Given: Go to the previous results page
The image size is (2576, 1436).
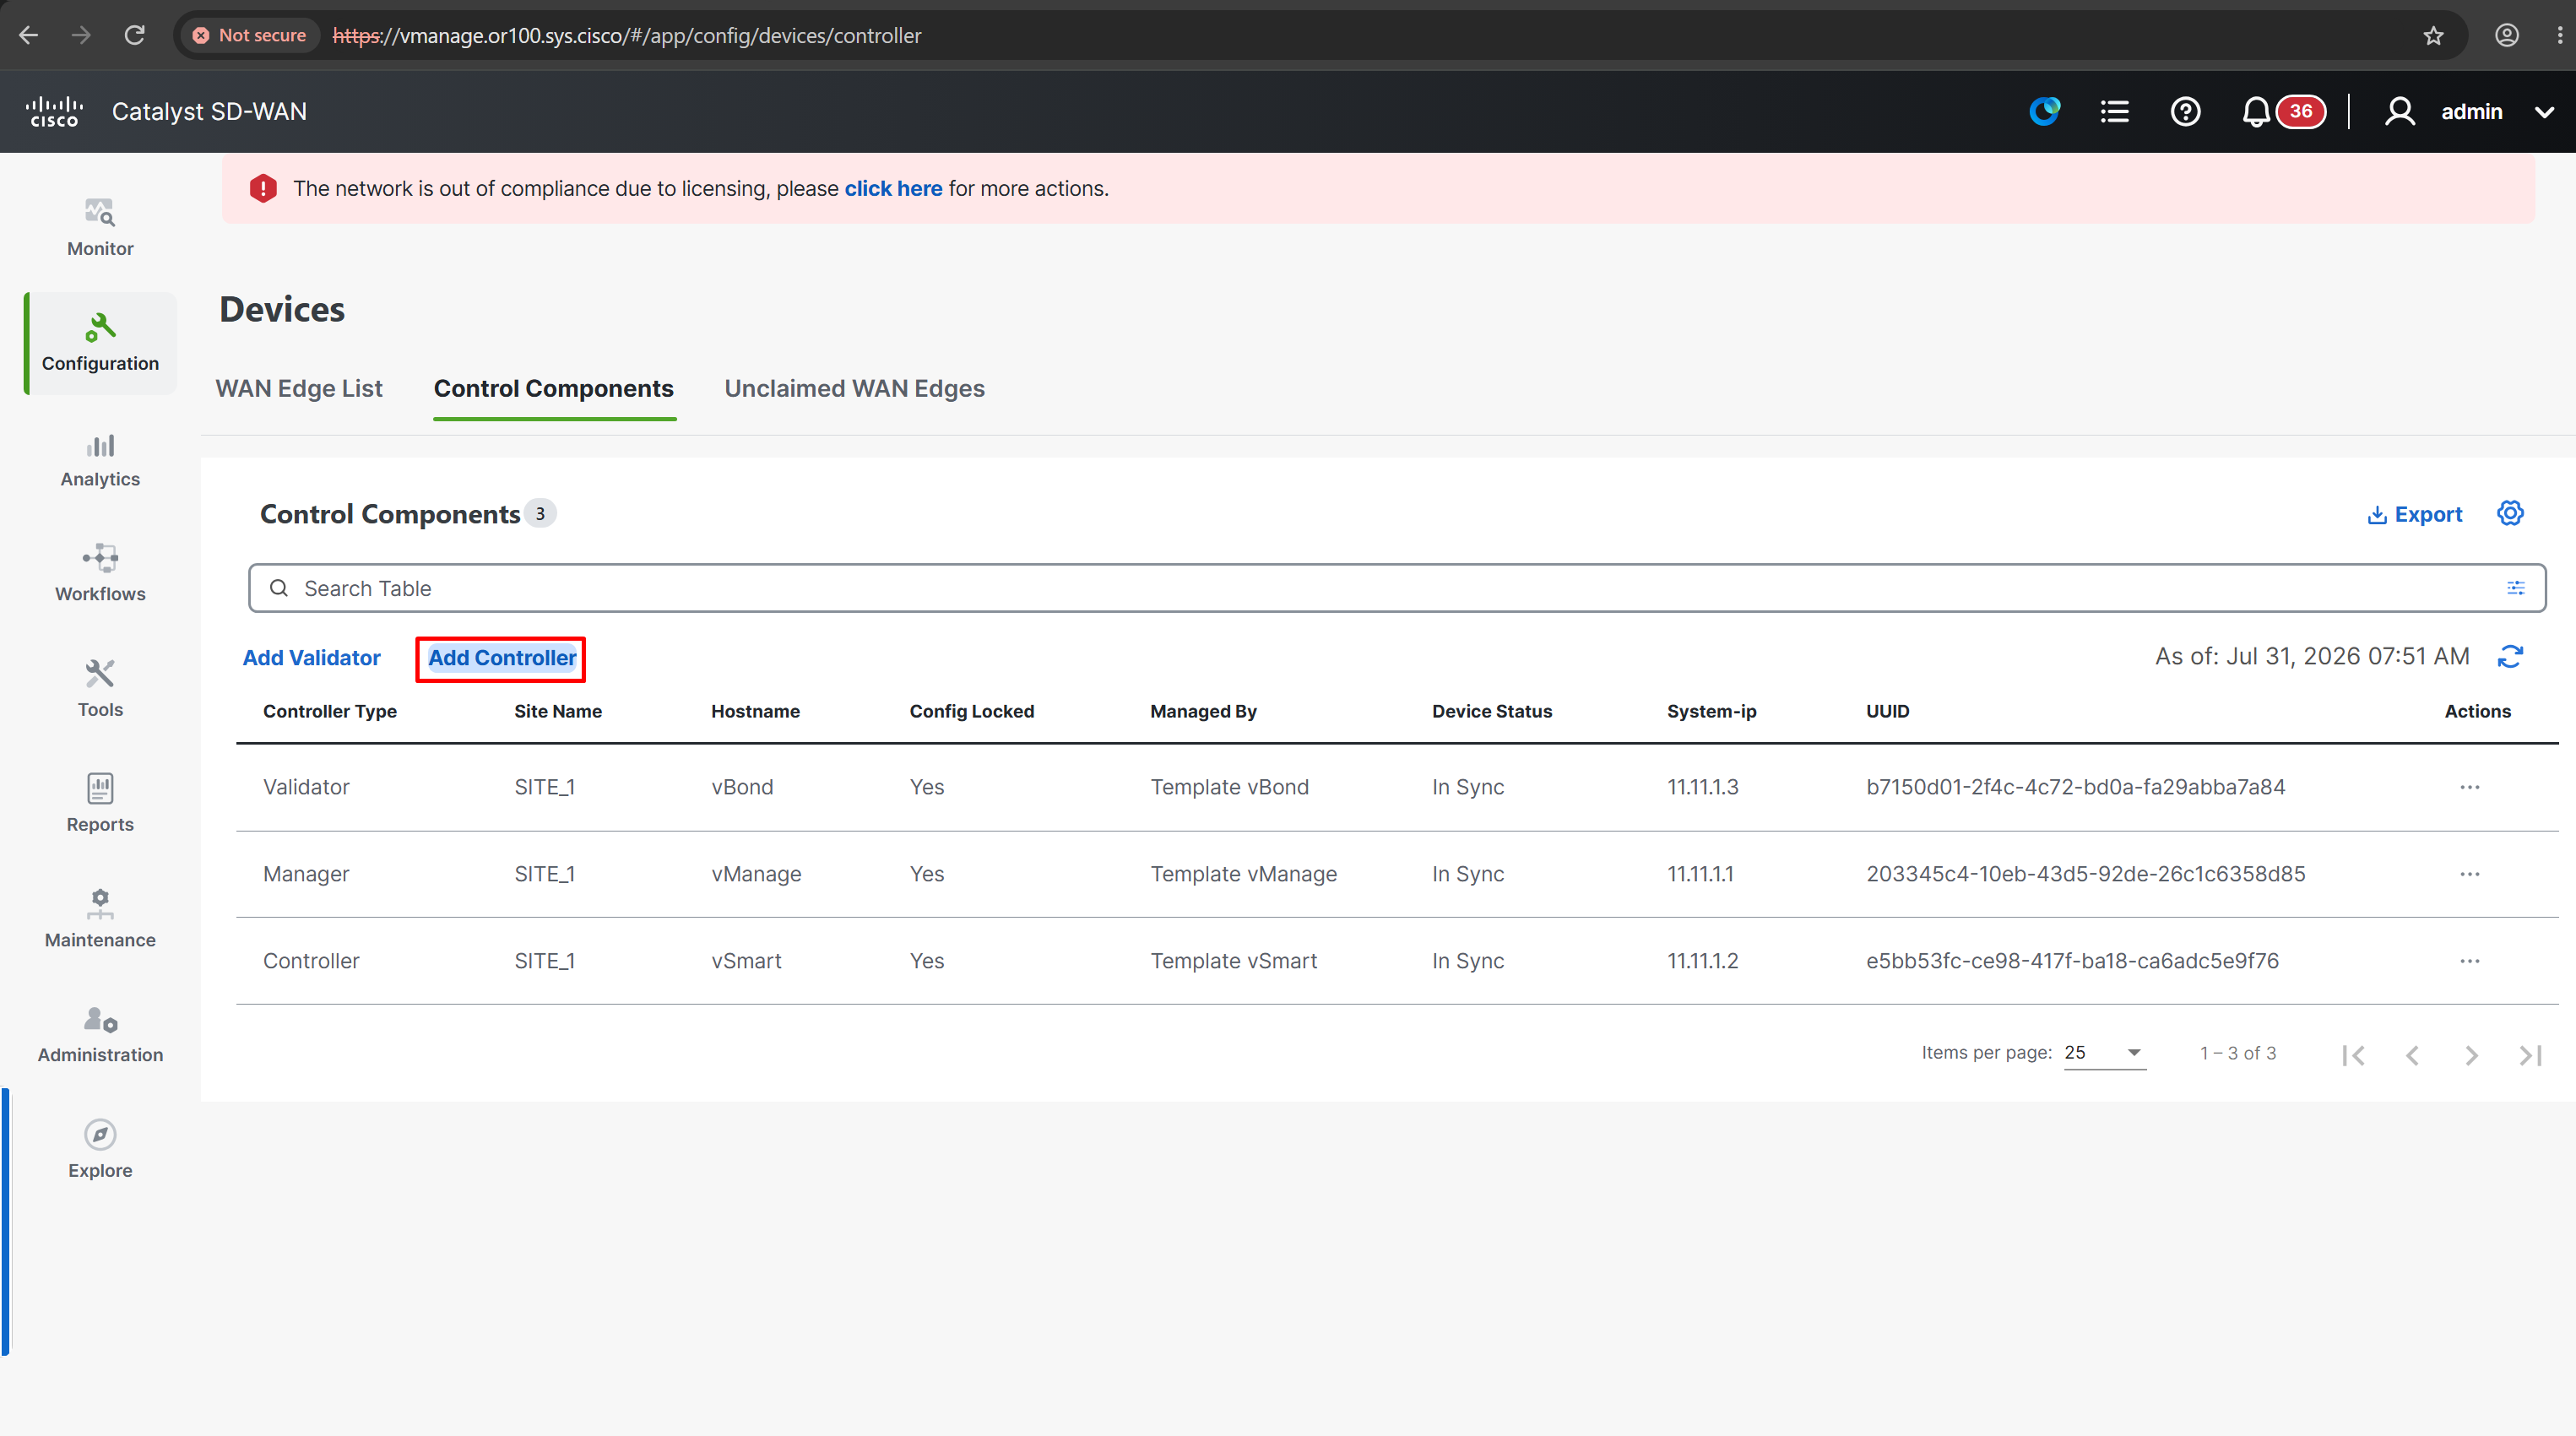Looking at the screenshot, I should point(2412,1055).
